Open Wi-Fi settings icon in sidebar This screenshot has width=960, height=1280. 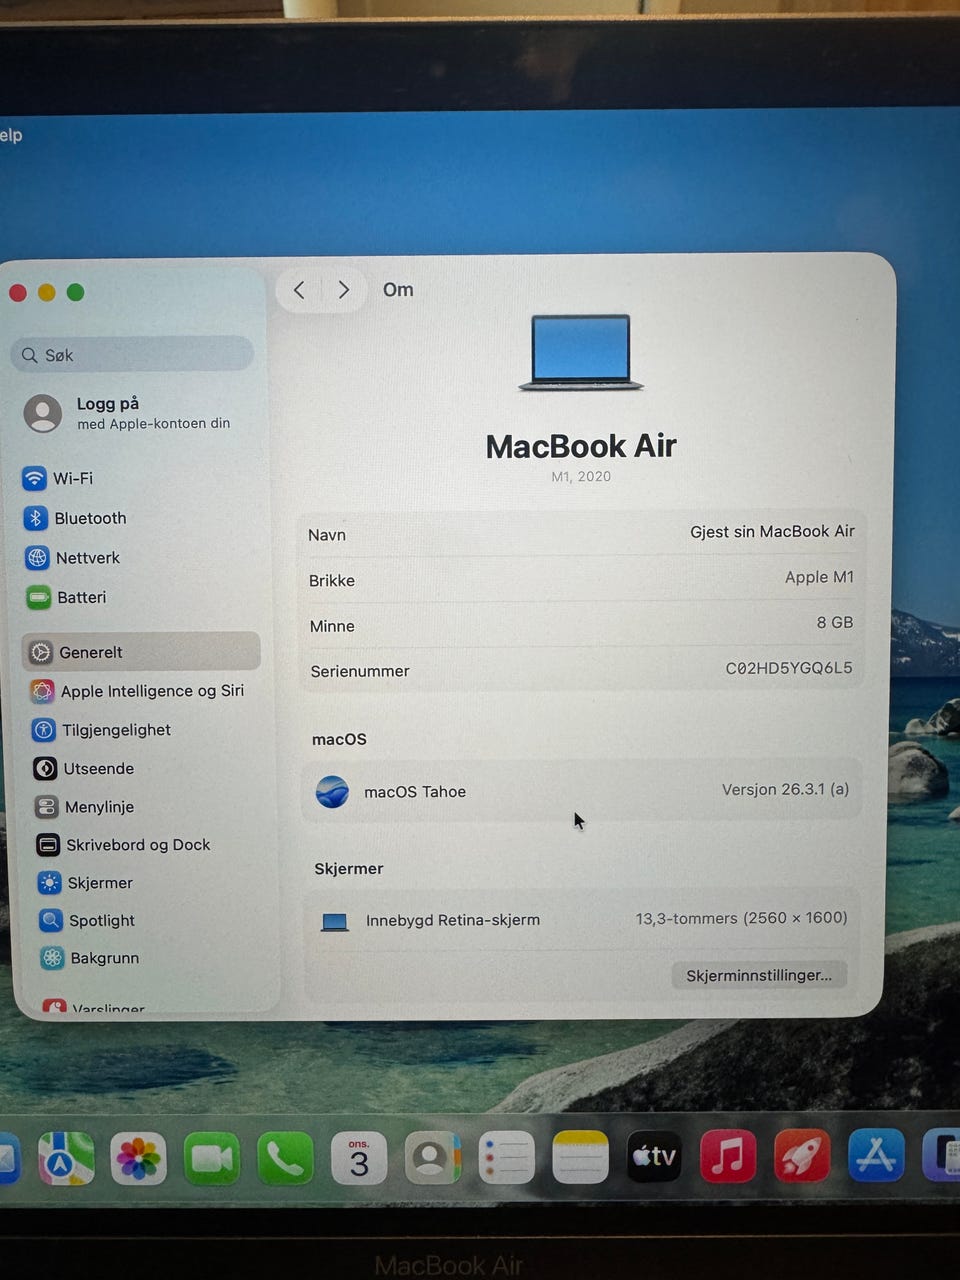35,478
